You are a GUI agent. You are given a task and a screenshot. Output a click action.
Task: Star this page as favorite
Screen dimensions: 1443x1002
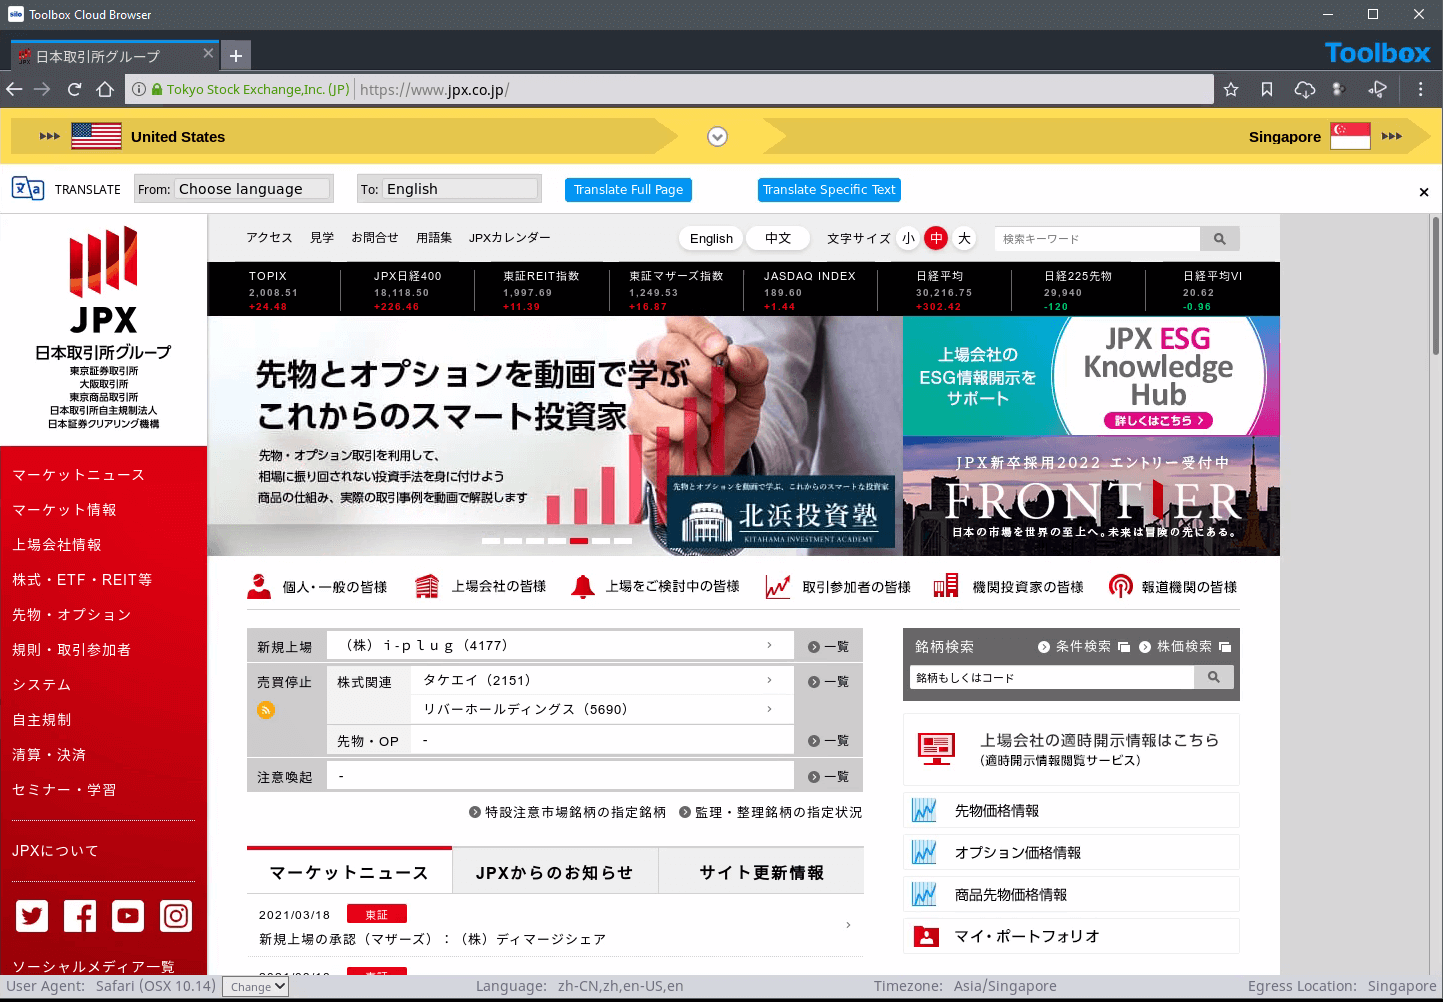coord(1231,89)
